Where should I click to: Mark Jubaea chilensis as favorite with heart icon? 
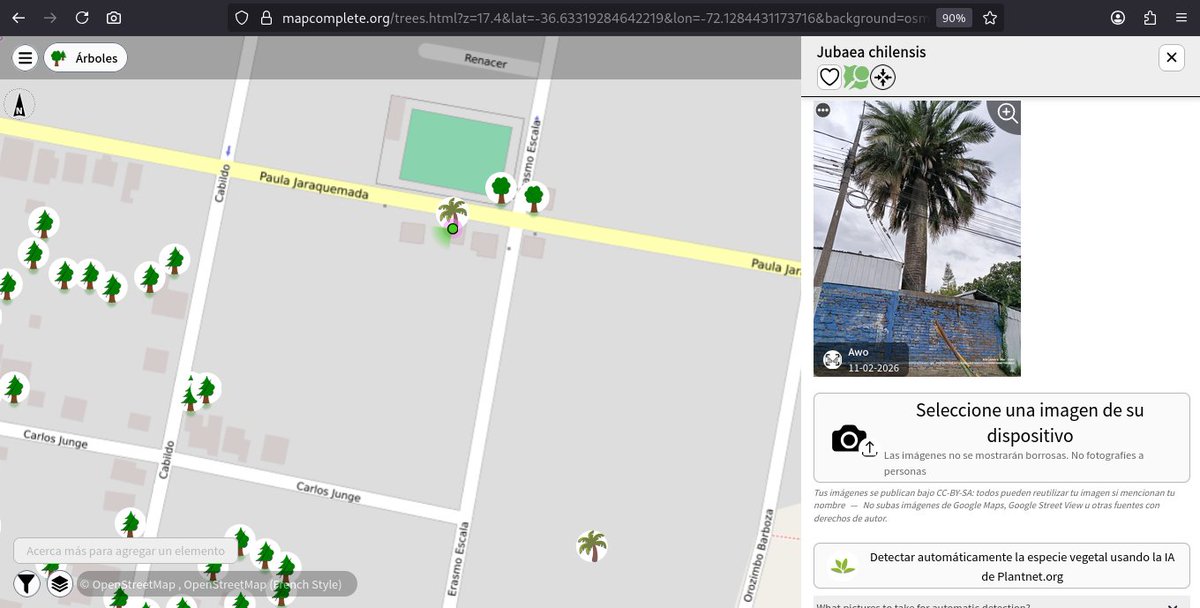[x=829, y=77]
